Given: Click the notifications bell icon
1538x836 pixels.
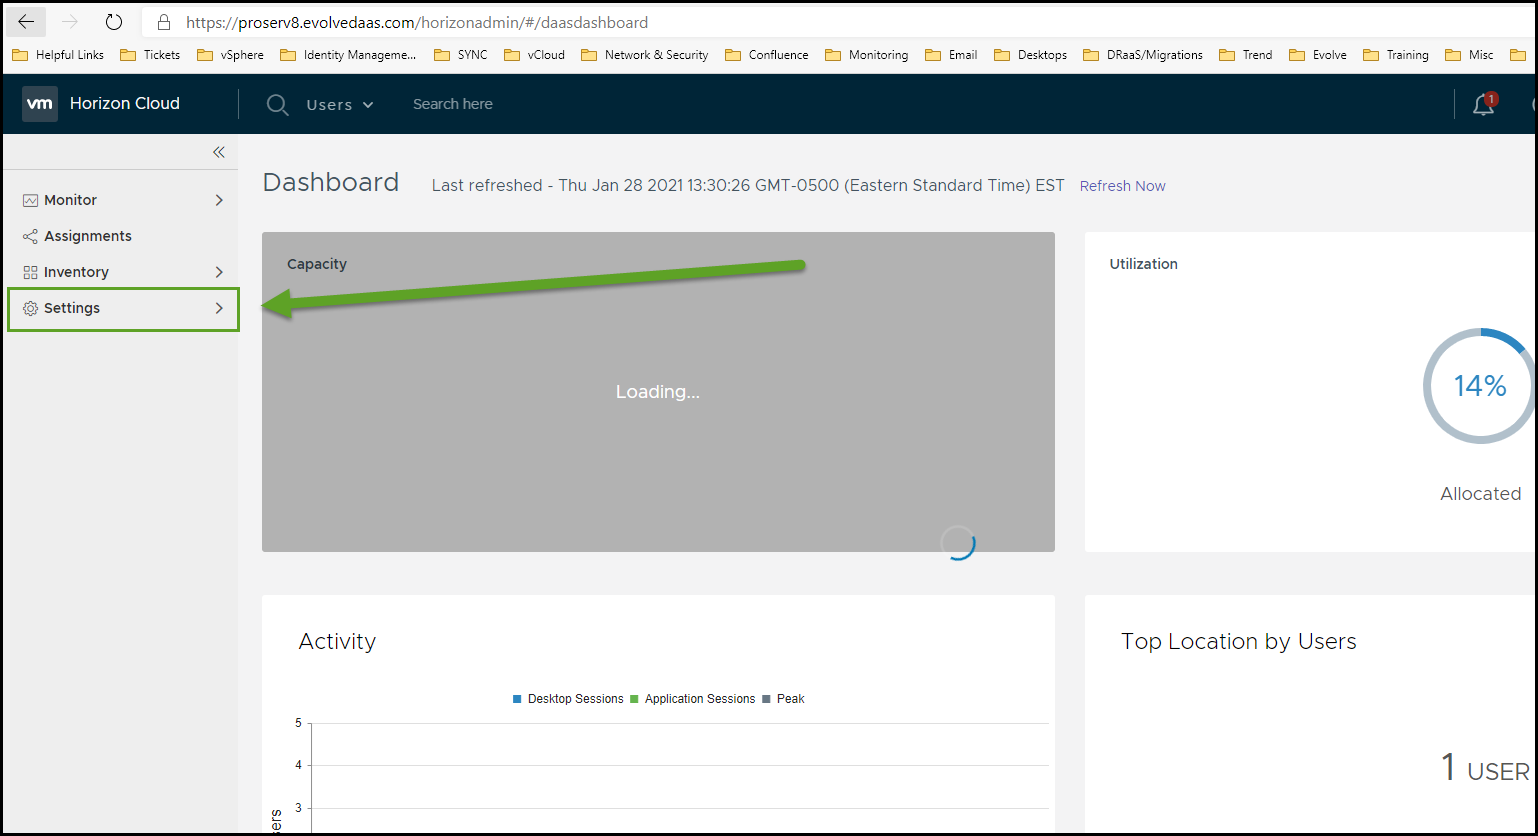Looking at the screenshot, I should pos(1483,104).
